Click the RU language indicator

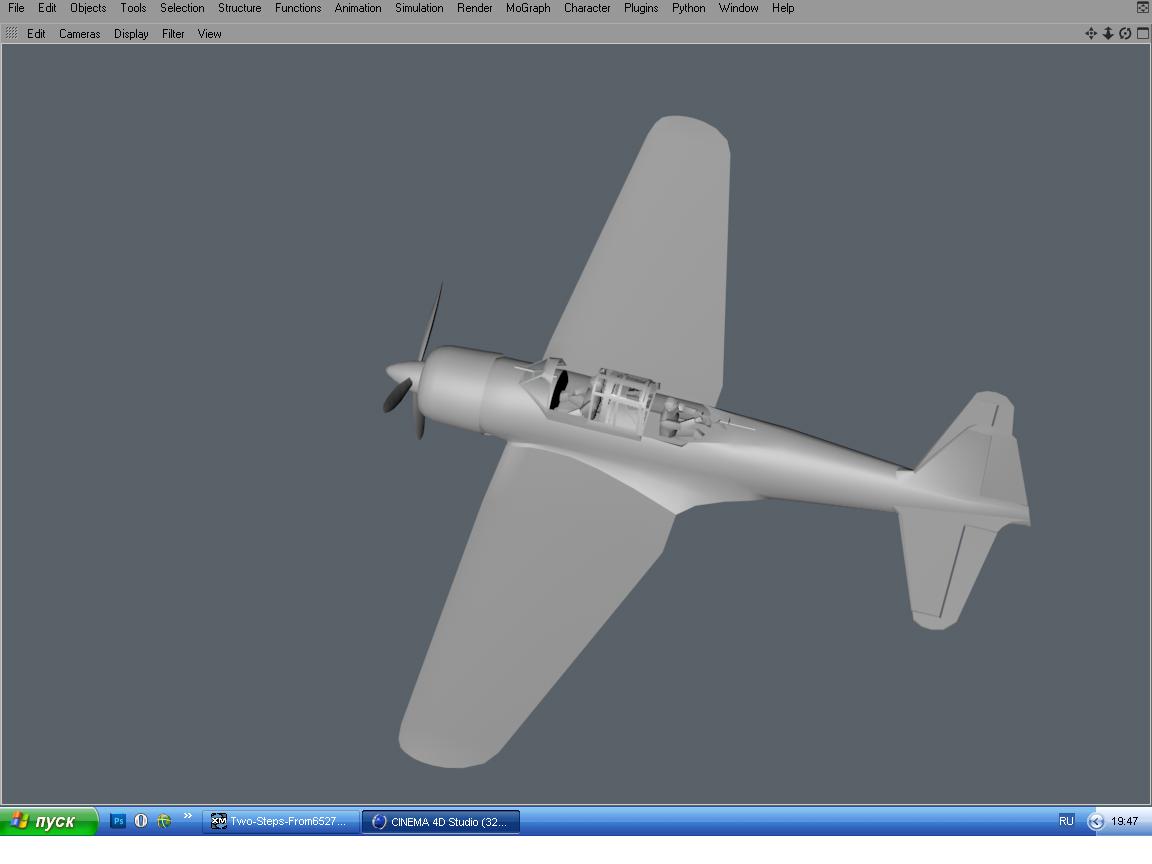pyautogui.click(x=1066, y=821)
